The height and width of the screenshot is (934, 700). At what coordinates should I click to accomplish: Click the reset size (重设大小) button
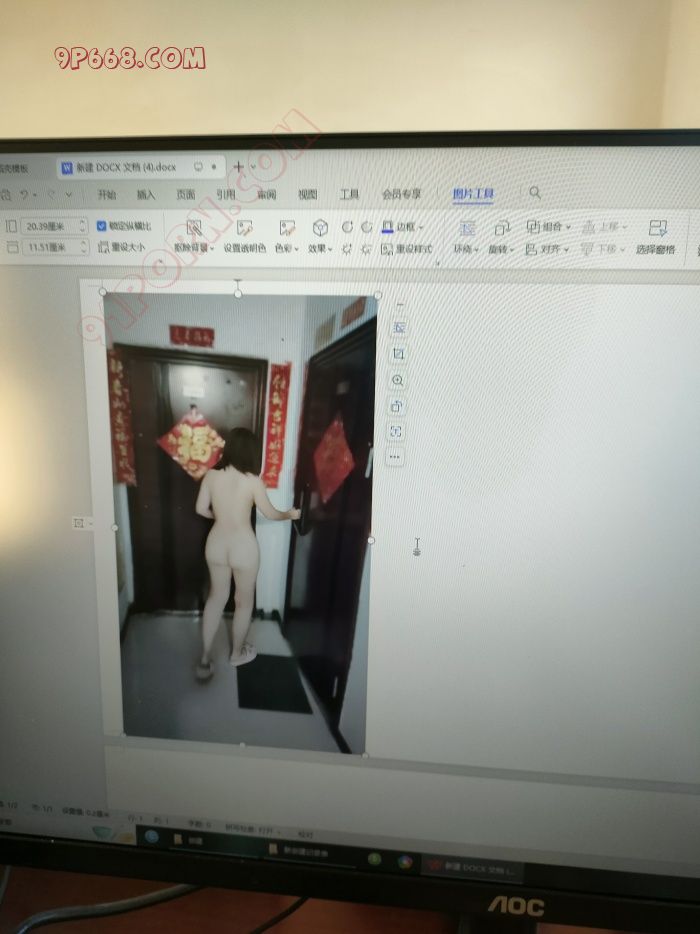(123, 247)
